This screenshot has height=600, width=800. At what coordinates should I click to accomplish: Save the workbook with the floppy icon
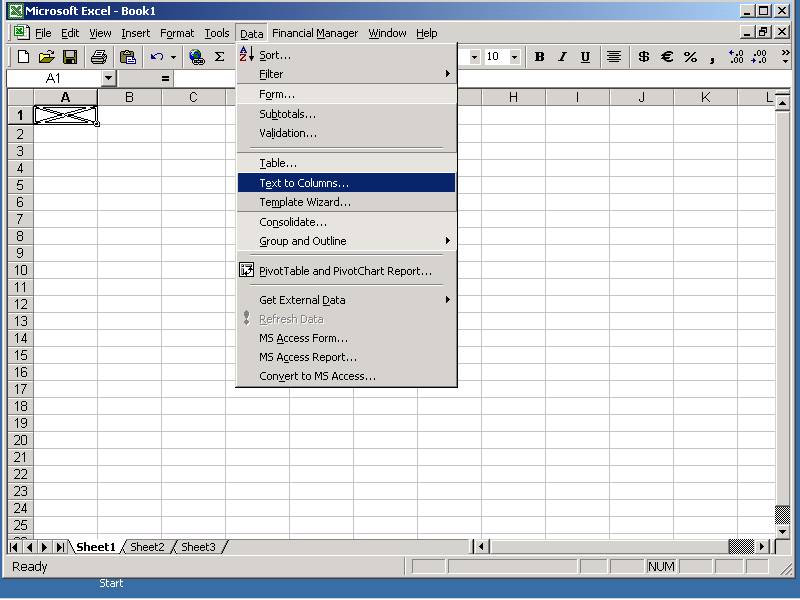(70, 57)
